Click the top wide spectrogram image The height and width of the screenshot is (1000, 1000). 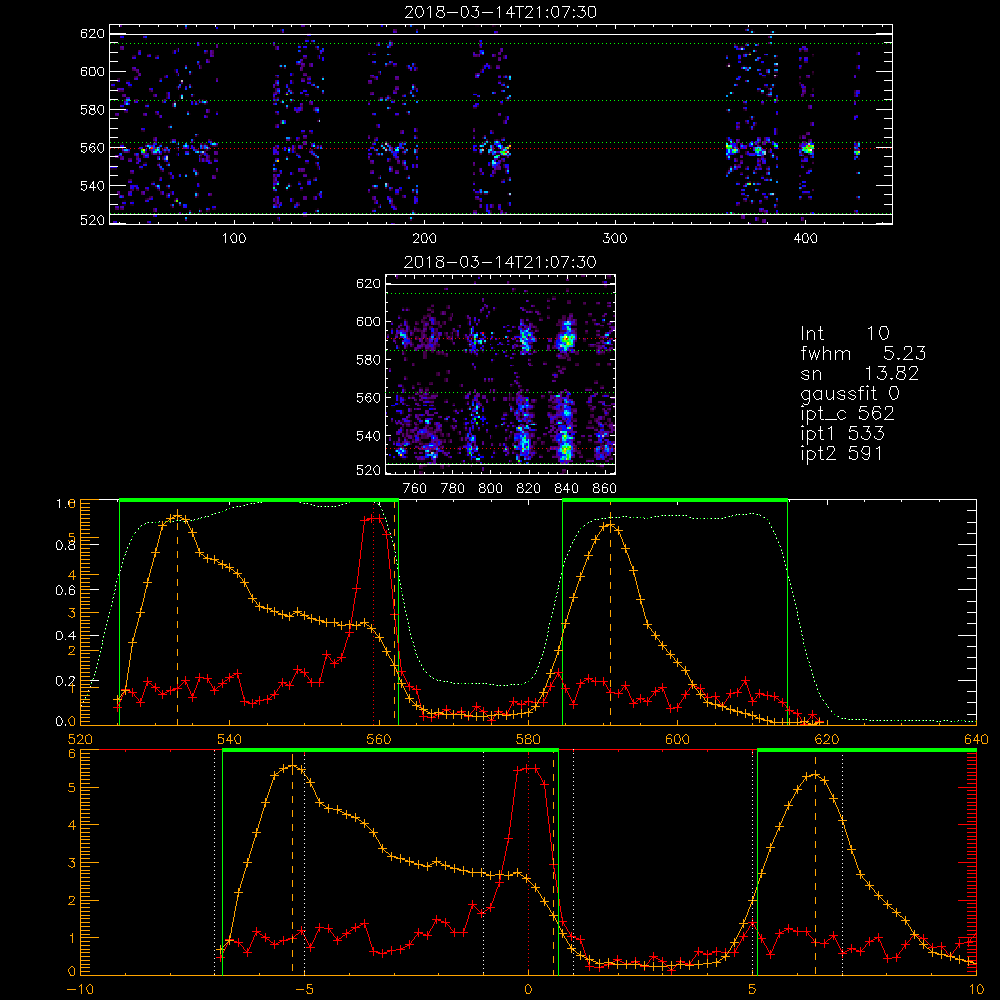pyautogui.click(x=501, y=124)
